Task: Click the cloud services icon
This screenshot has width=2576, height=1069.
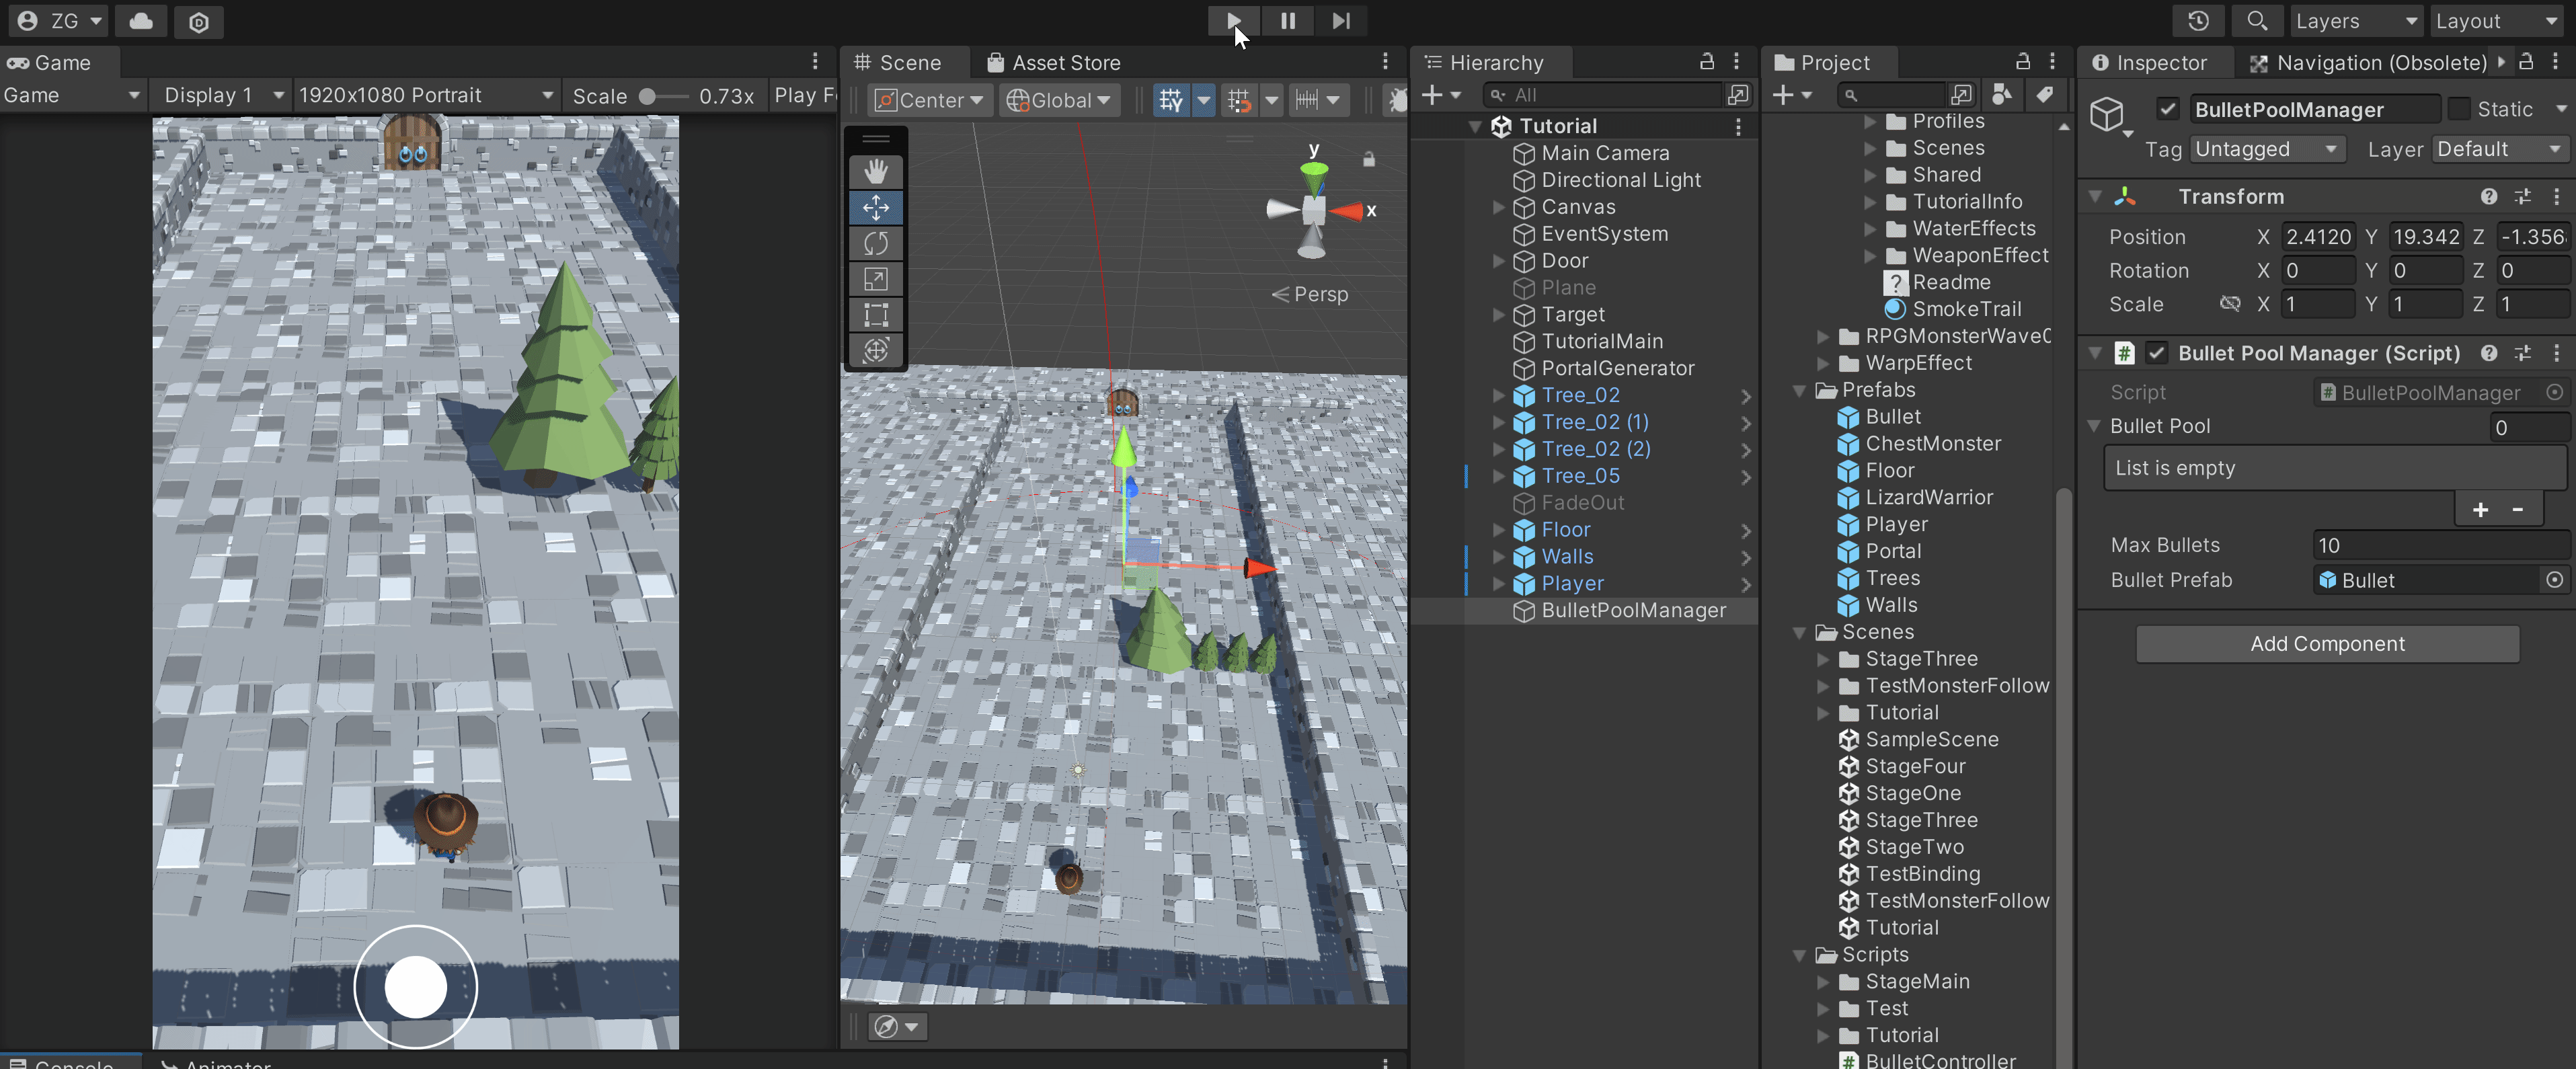Action: [141, 21]
